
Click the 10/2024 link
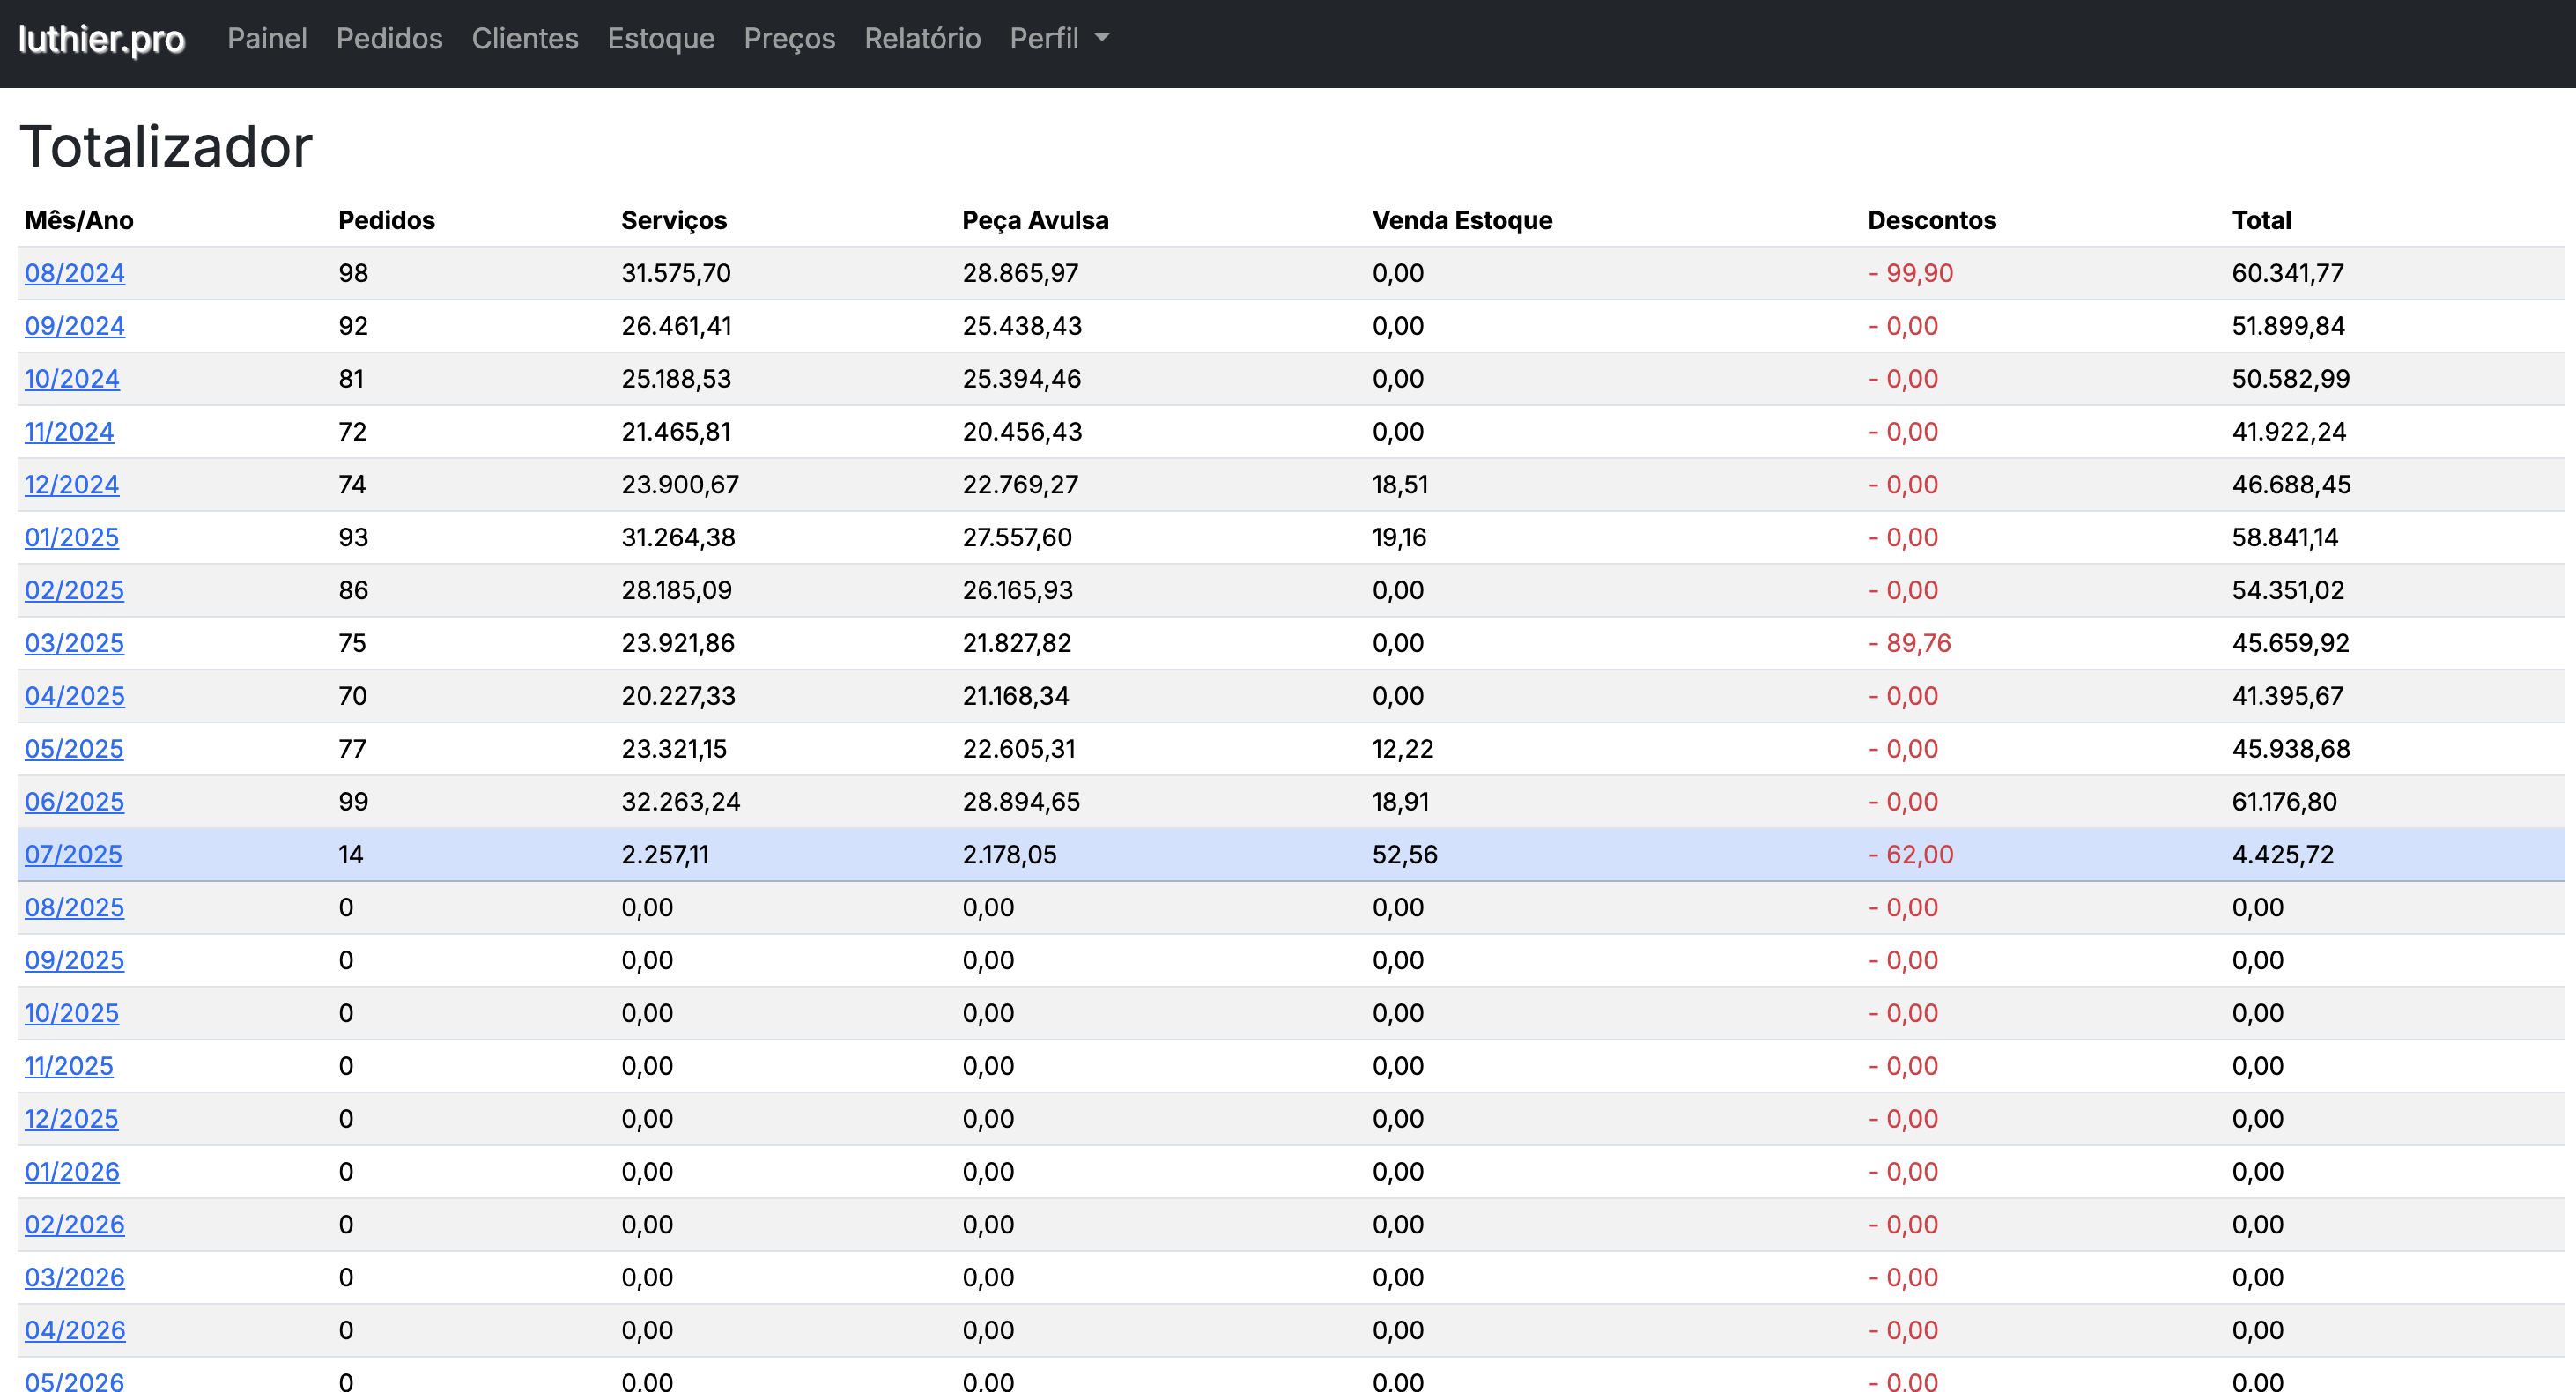[72, 379]
